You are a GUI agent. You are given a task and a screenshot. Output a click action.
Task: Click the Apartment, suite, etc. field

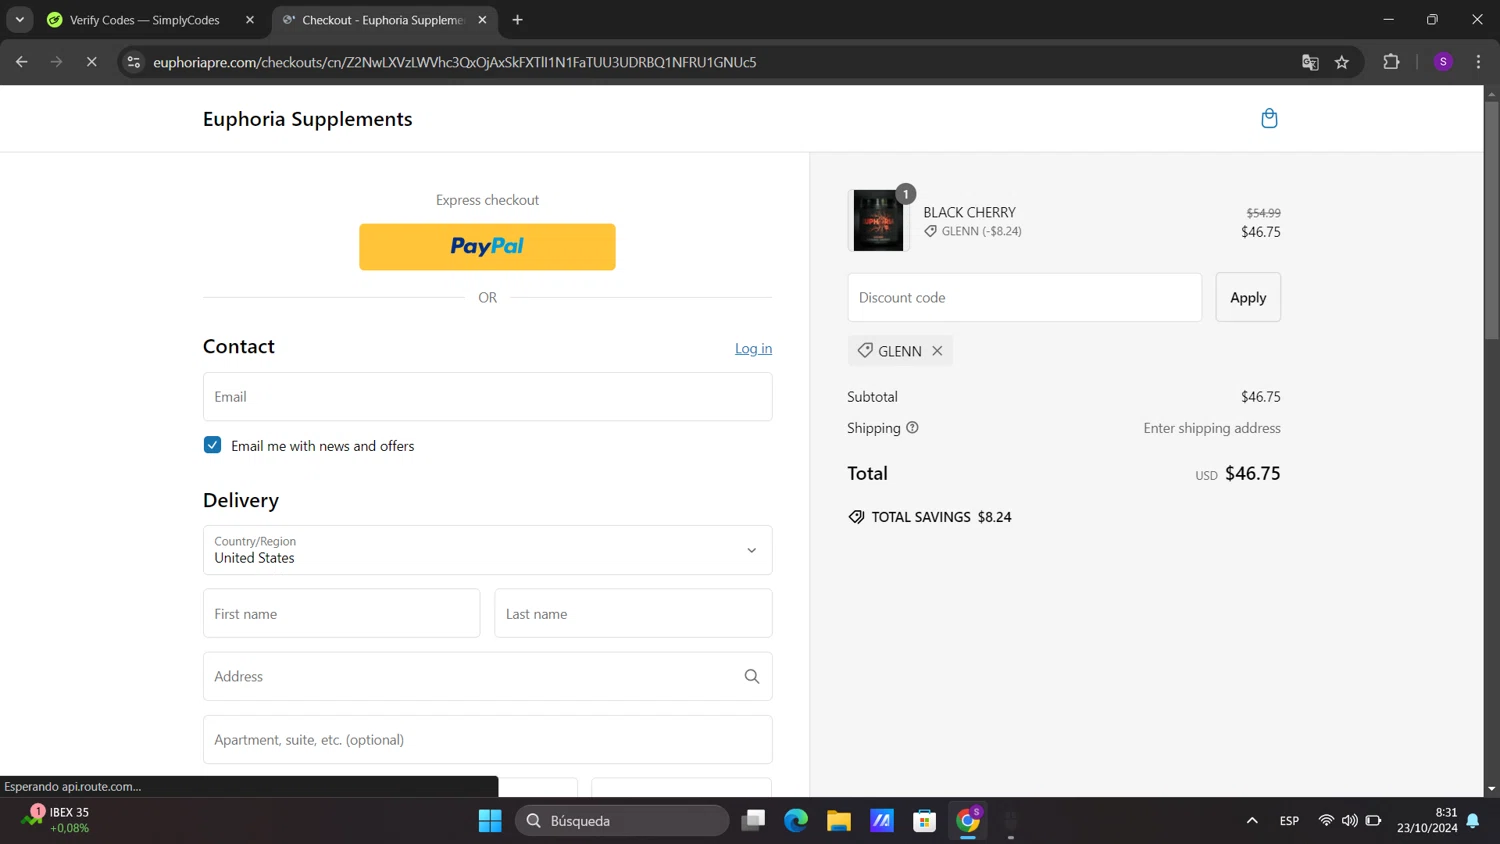(x=488, y=740)
